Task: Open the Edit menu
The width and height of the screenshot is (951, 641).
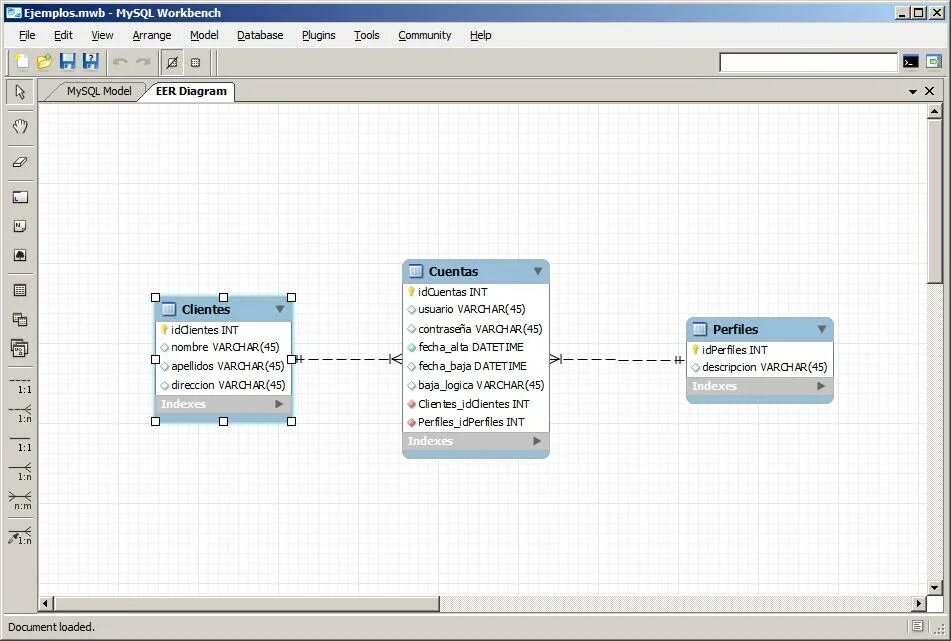Action: (63, 35)
